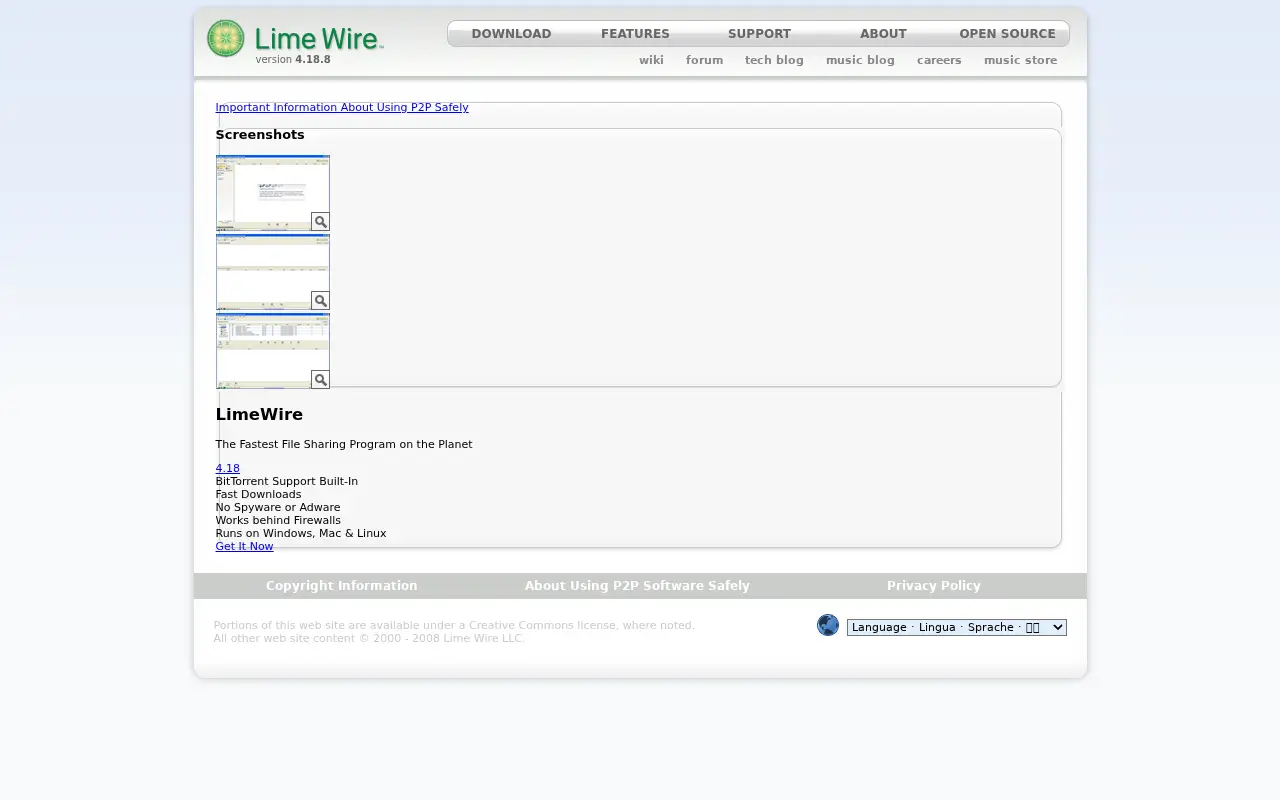Click the globe language icon
The width and height of the screenshot is (1280, 800).
point(828,625)
